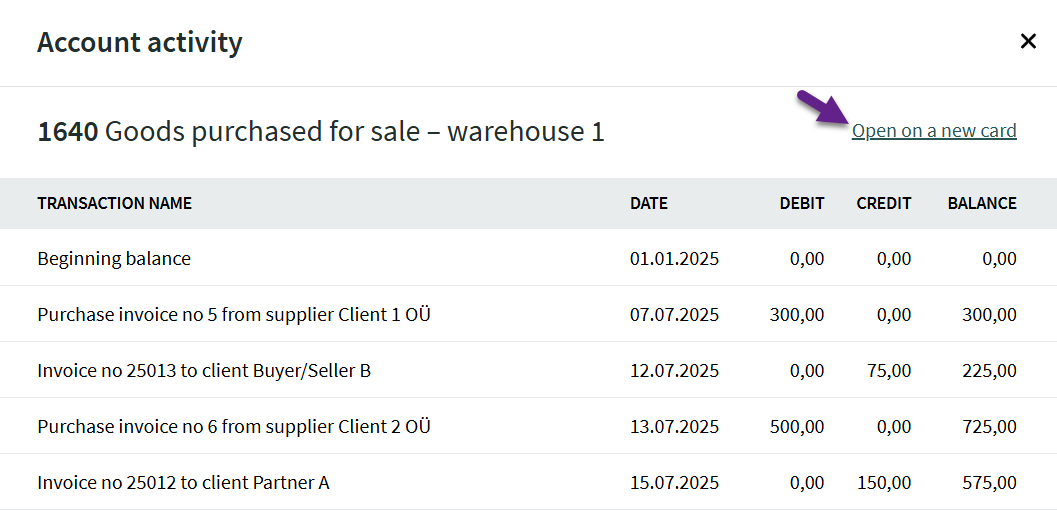The width and height of the screenshot is (1057, 510).
Task: Open Invoice no 25013 to Buyer/Seller B
Action: [204, 371]
